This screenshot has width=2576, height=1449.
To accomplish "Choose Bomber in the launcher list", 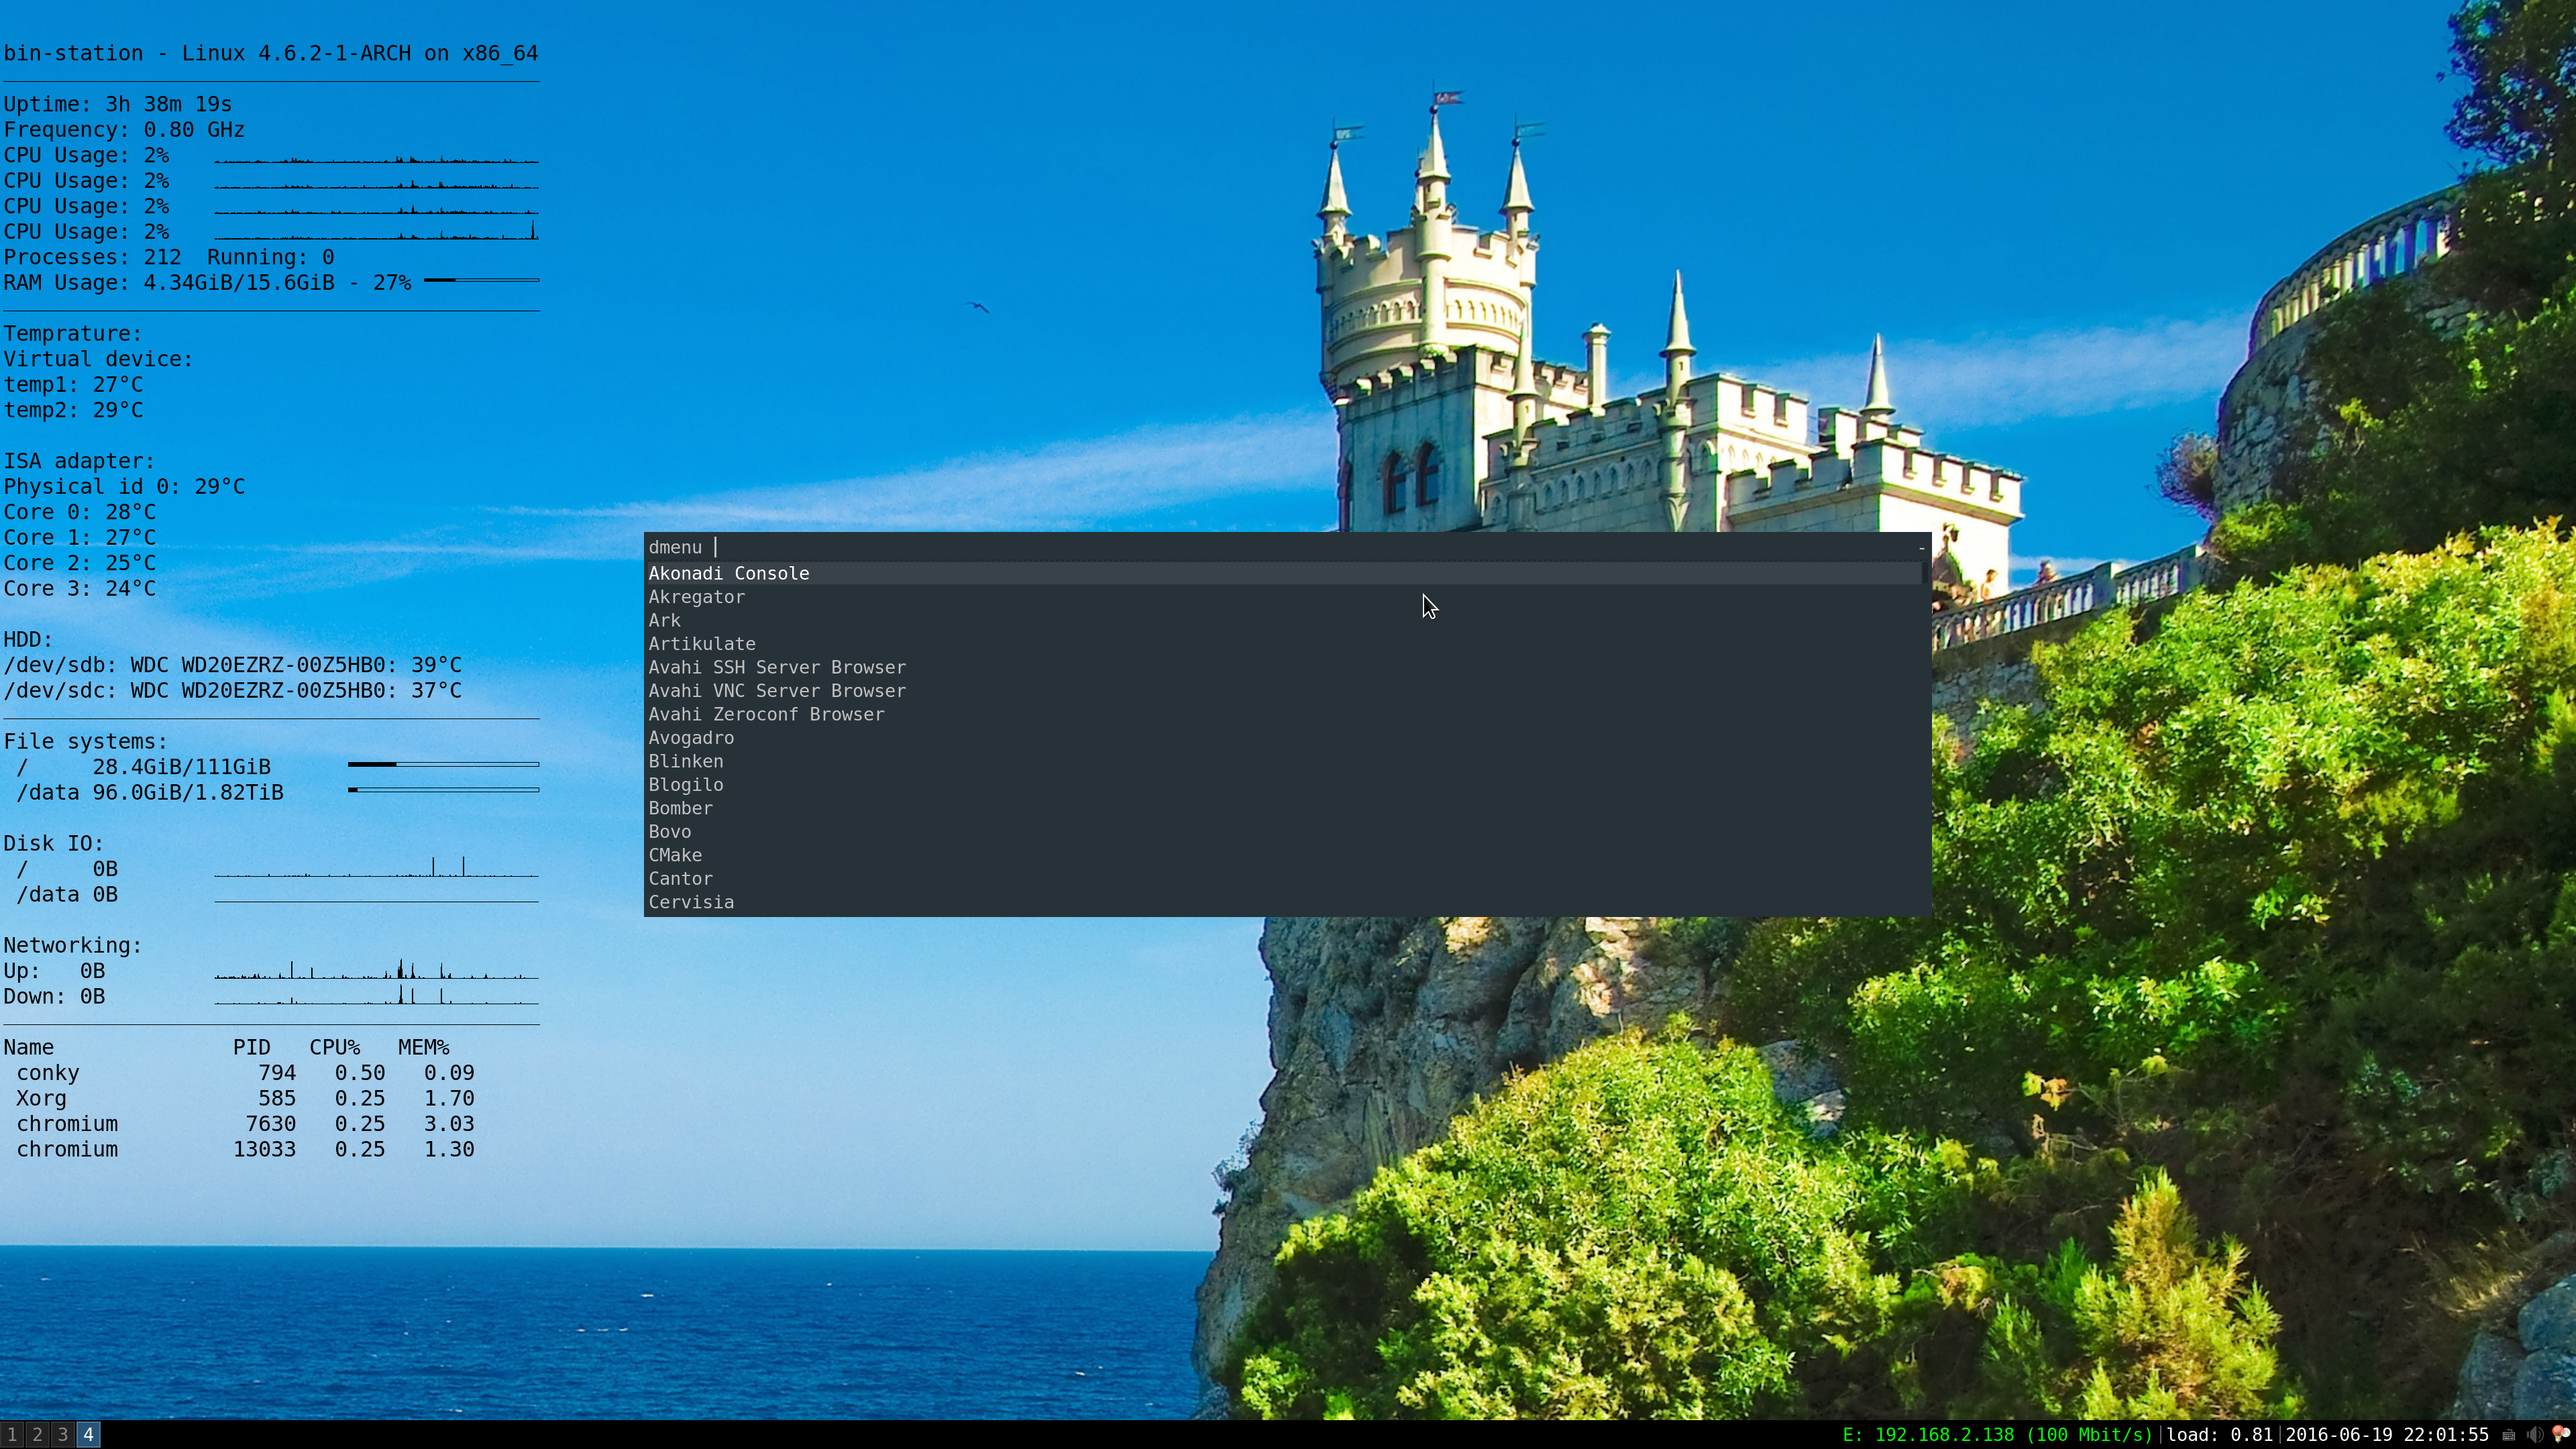I will 1284,808.
